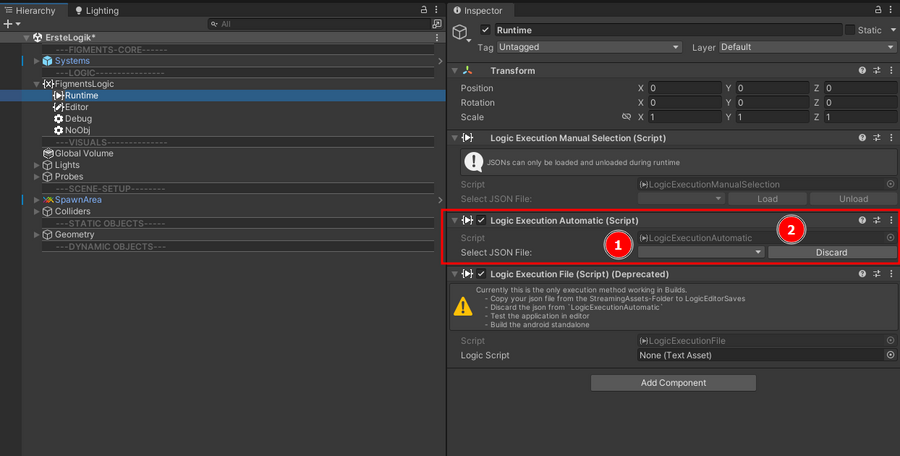The height and width of the screenshot is (456, 900).
Task: Toggle the Runtime object active checkbox
Action: pyautogui.click(x=486, y=30)
